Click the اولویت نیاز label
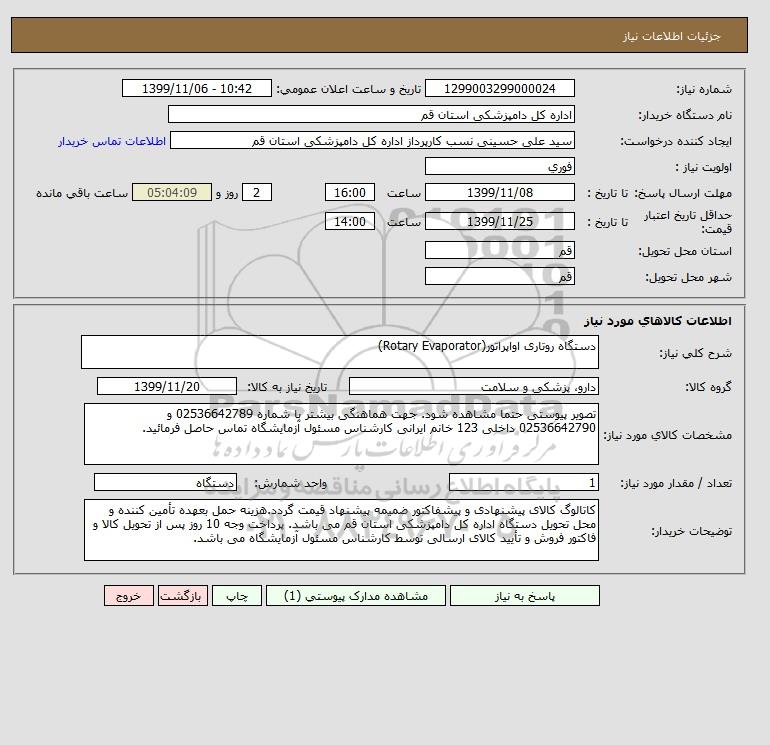The image size is (770, 745). click(x=704, y=167)
